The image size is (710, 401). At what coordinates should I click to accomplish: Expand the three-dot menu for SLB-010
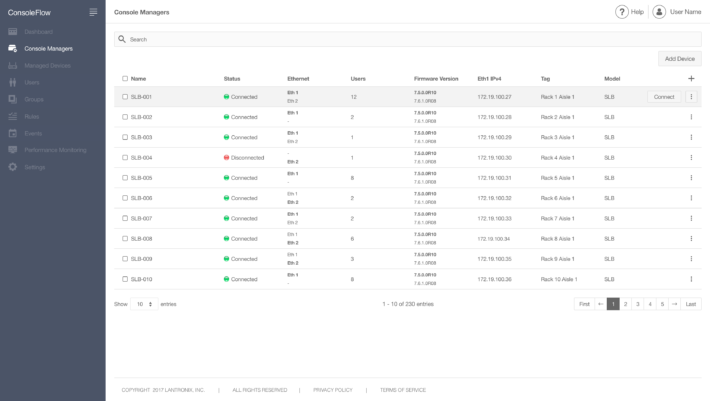pyautogui.click(x=691, y=279)
